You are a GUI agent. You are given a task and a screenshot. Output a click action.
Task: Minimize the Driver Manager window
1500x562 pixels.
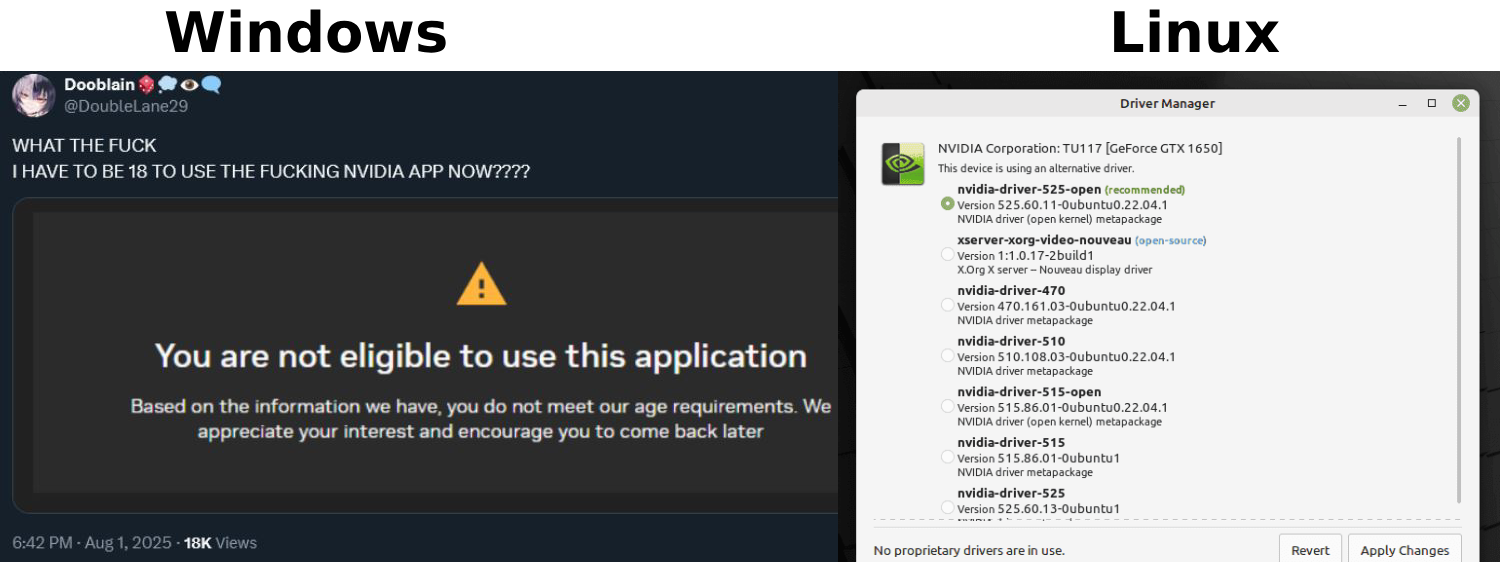click(1403, 103)
